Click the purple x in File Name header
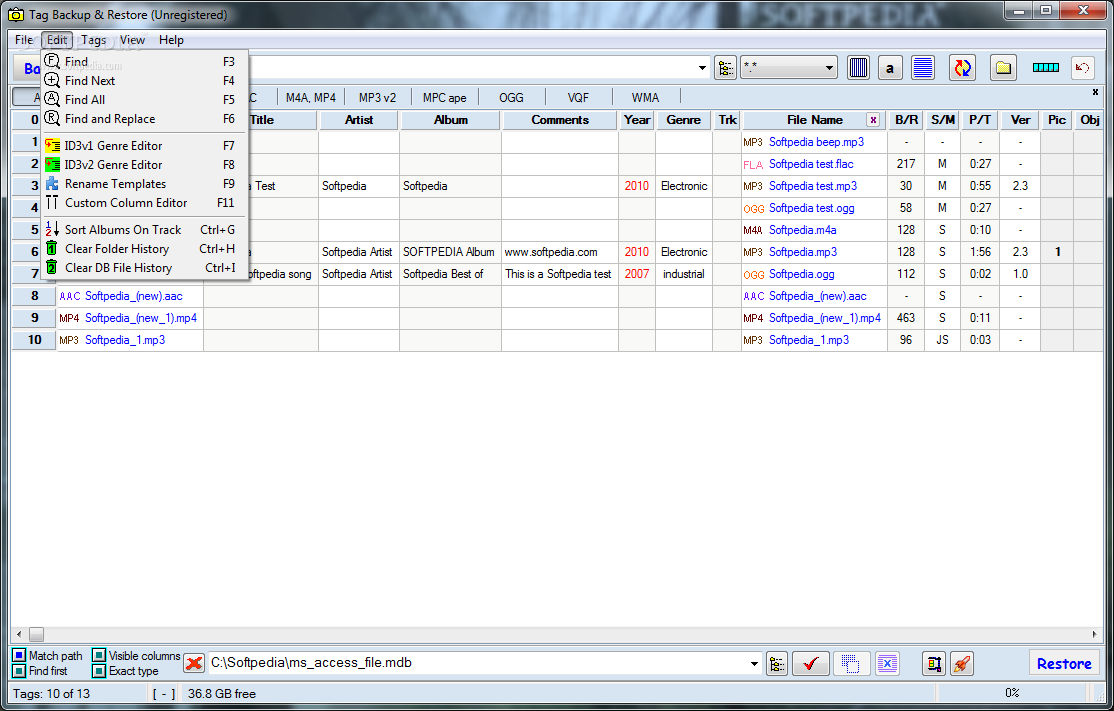Viewport: 1114px width, 711px height. point(873,120)
